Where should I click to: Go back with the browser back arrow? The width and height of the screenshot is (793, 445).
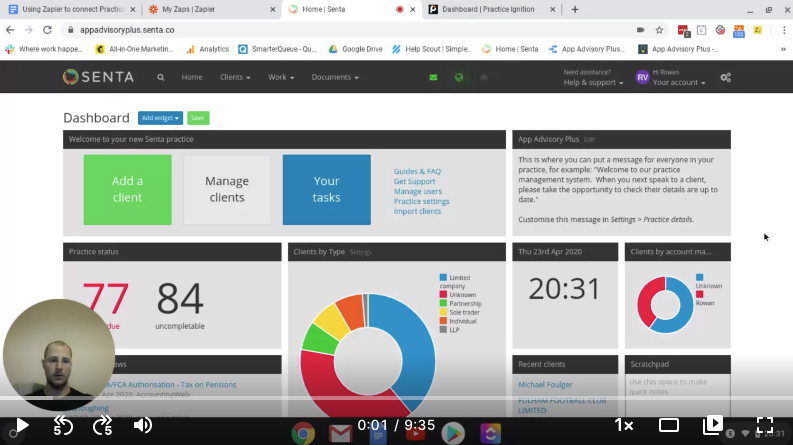[x=10, y=30]
